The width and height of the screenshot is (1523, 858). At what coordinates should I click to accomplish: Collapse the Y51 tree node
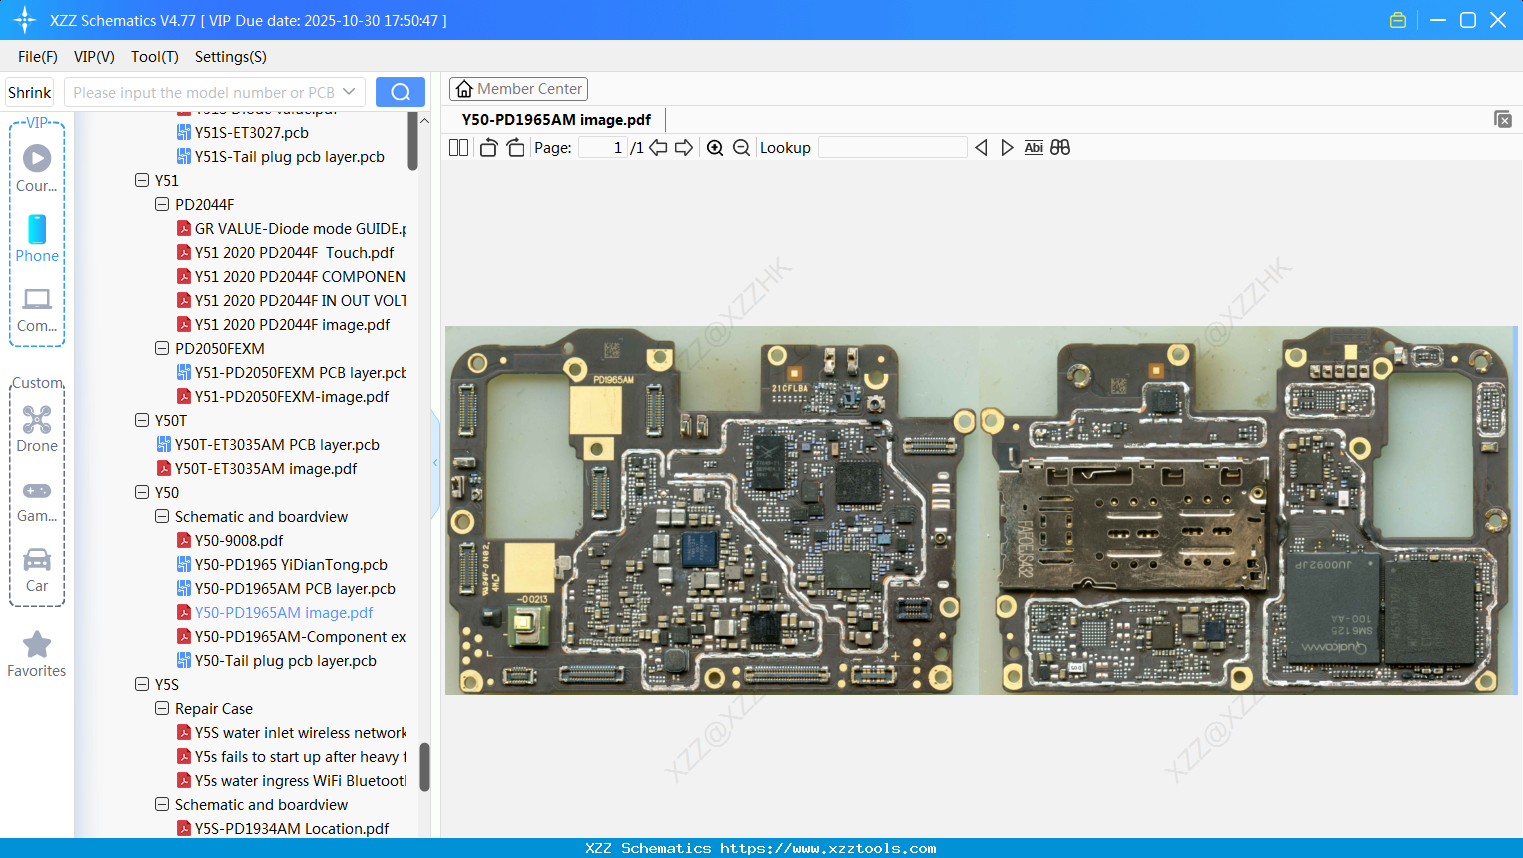(142, 180)
